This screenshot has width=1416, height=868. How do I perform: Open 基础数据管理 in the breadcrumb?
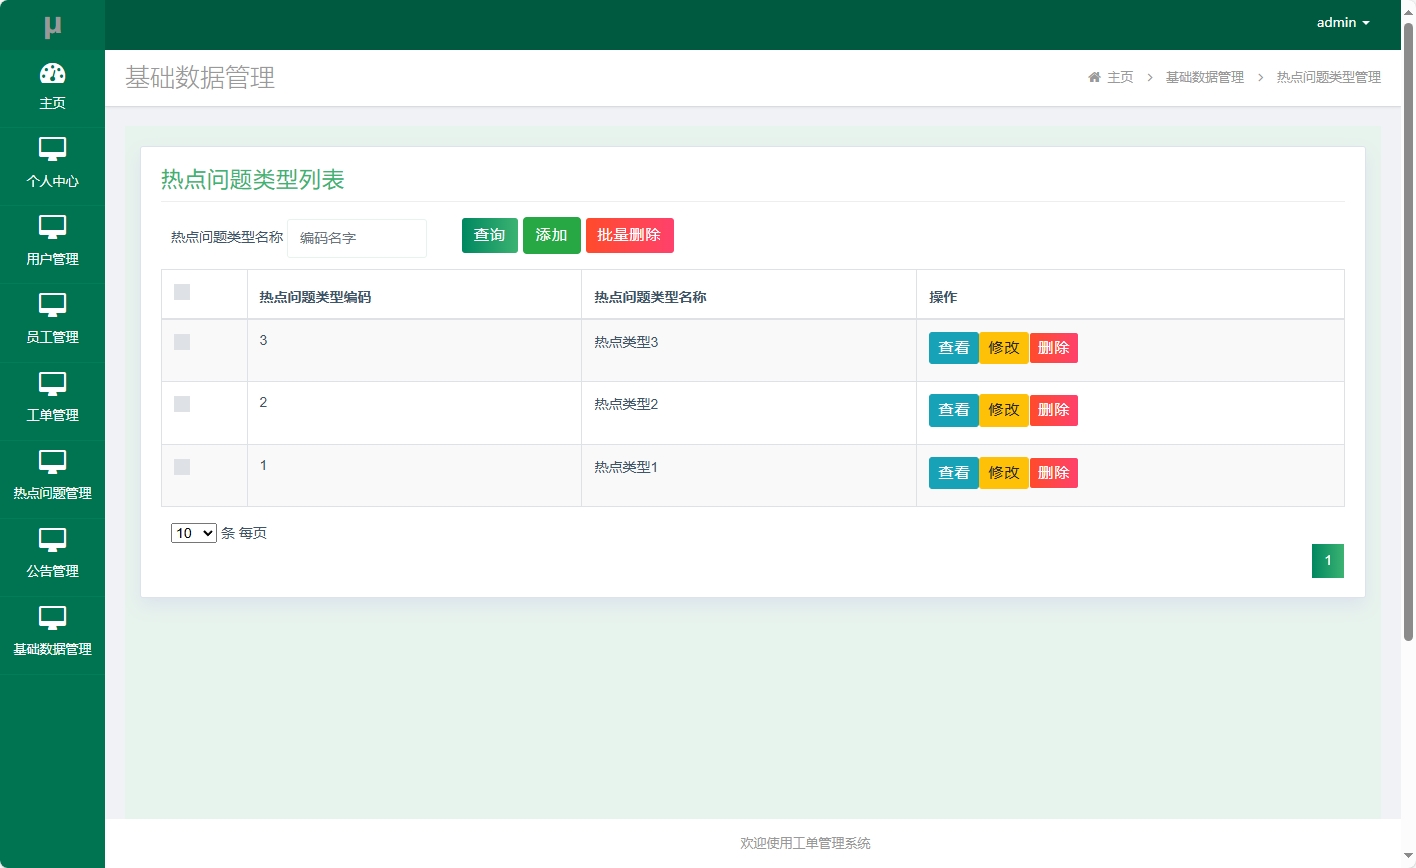click(1205, 77)
